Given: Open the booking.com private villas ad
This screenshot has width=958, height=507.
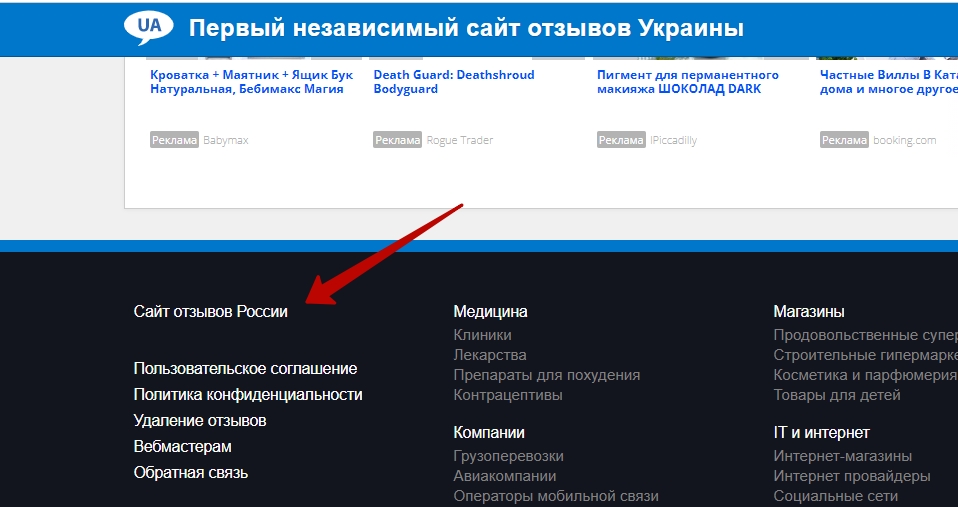Looking at the screenshot, I should [x=888, y=82].
